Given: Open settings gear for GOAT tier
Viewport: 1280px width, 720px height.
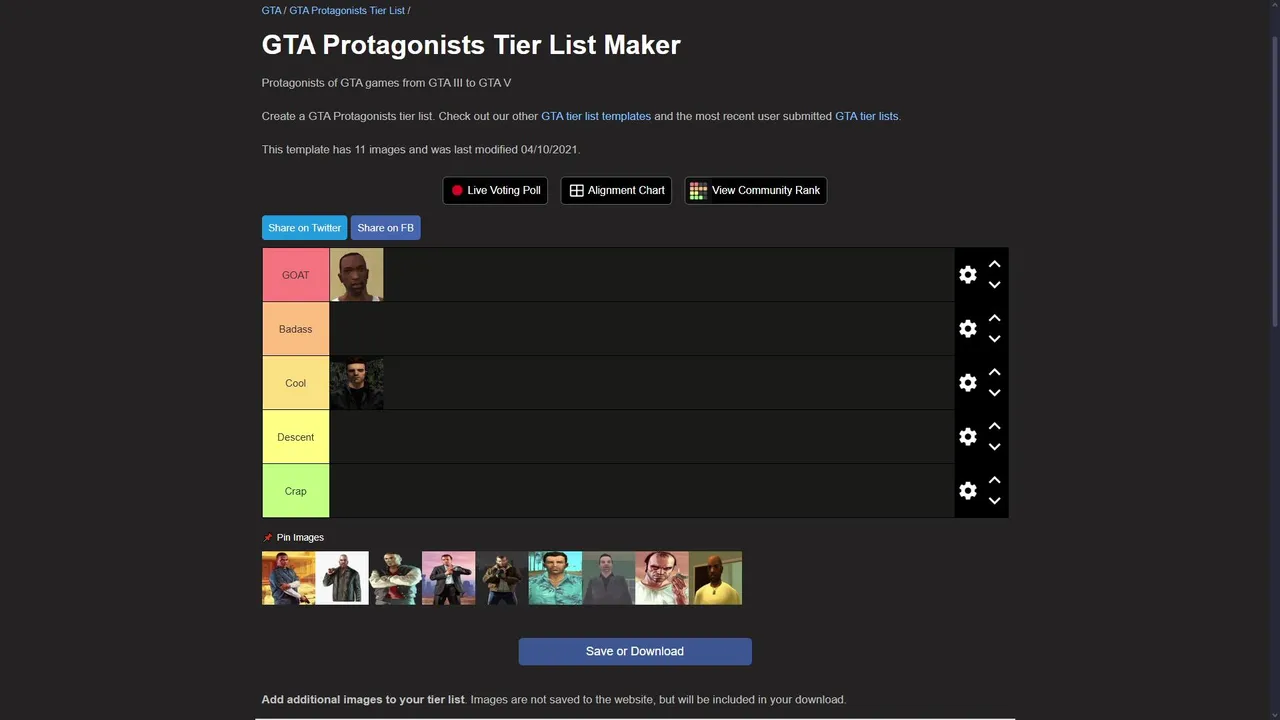Looking at the screenshot, I should click(x=967, y=275).
